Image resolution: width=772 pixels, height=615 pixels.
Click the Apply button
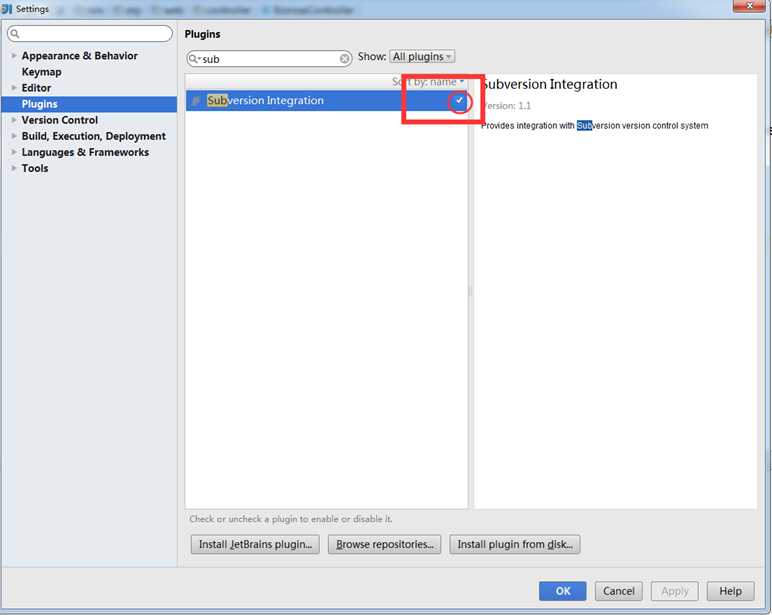point(675,591)
